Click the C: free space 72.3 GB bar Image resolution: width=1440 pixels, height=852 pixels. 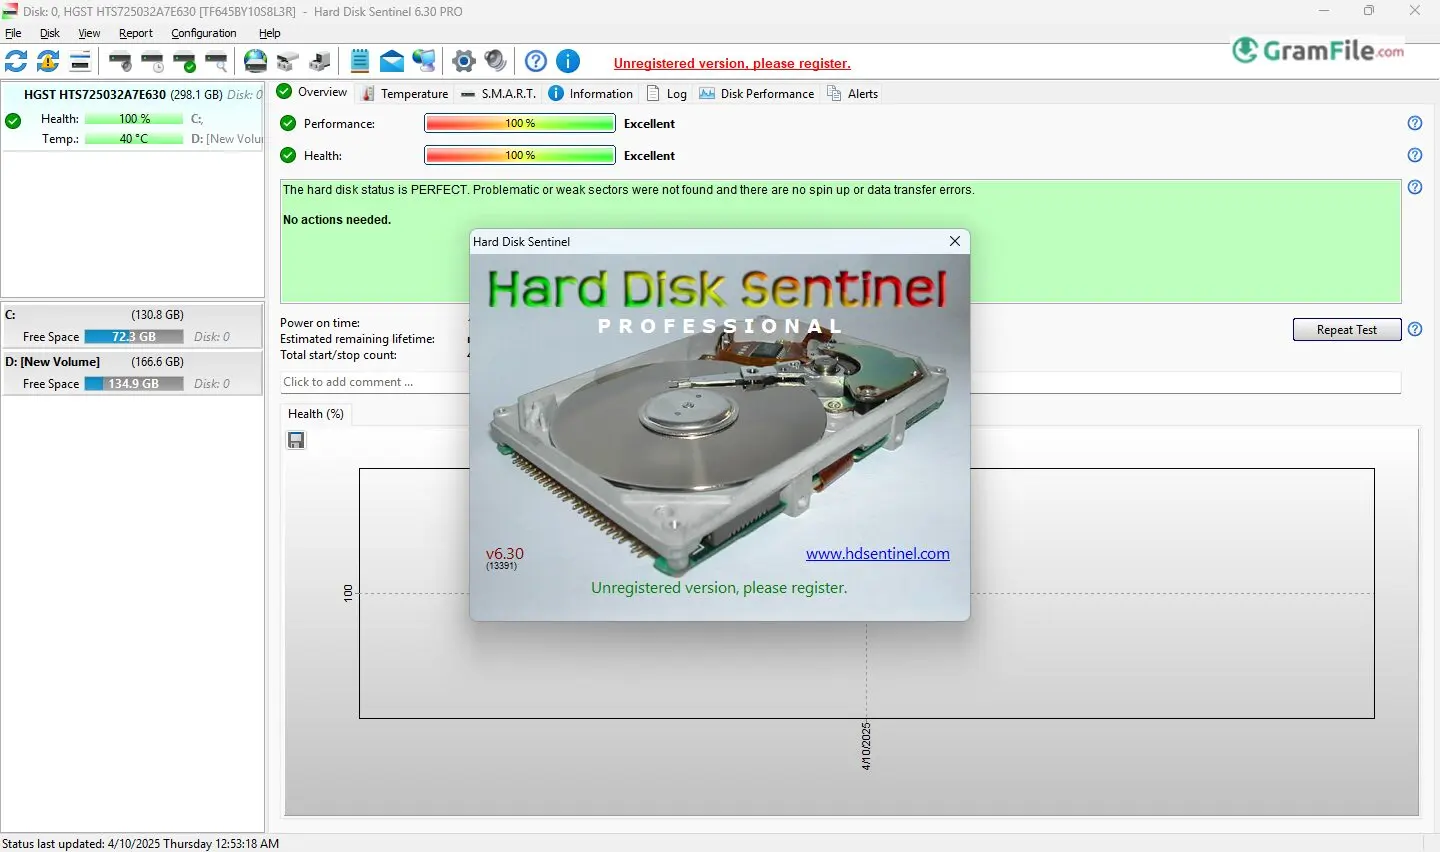(x=134, y=337)
